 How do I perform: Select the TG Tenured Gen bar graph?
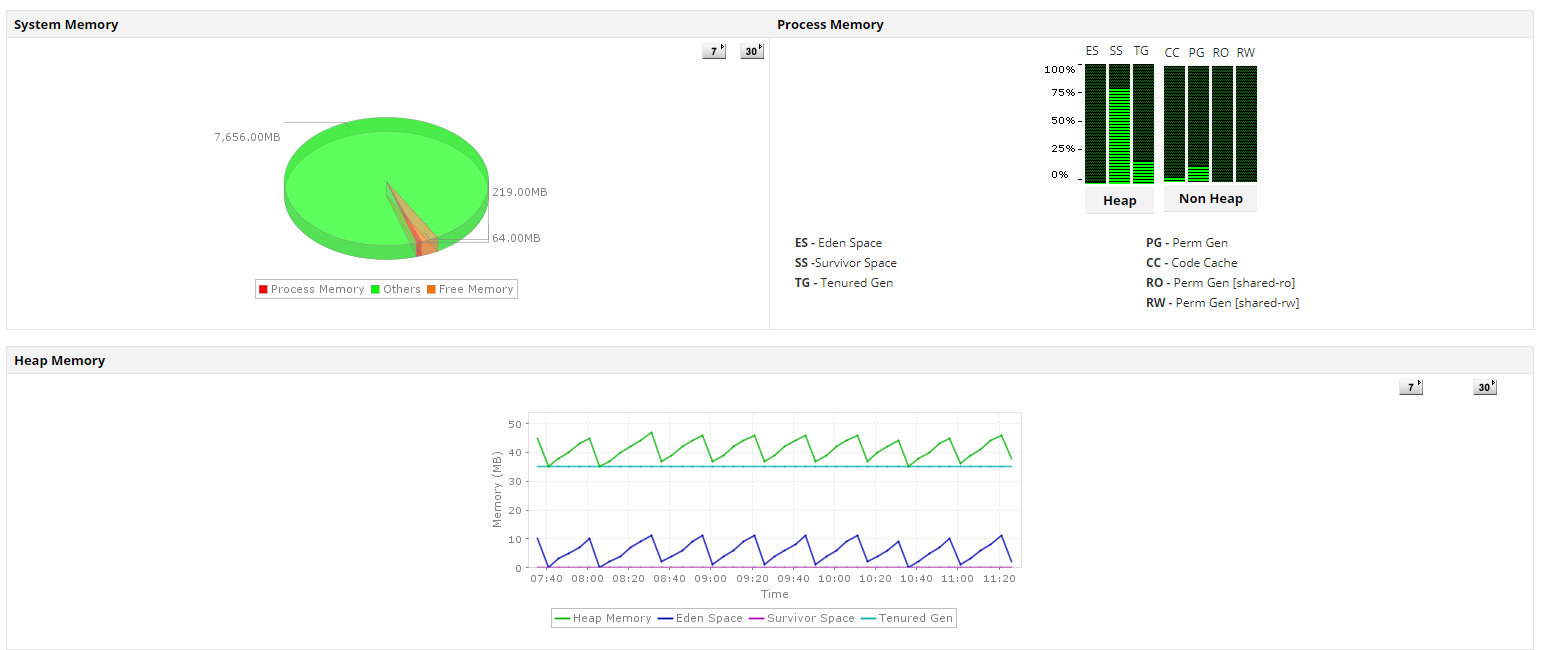pos(1141,120)
